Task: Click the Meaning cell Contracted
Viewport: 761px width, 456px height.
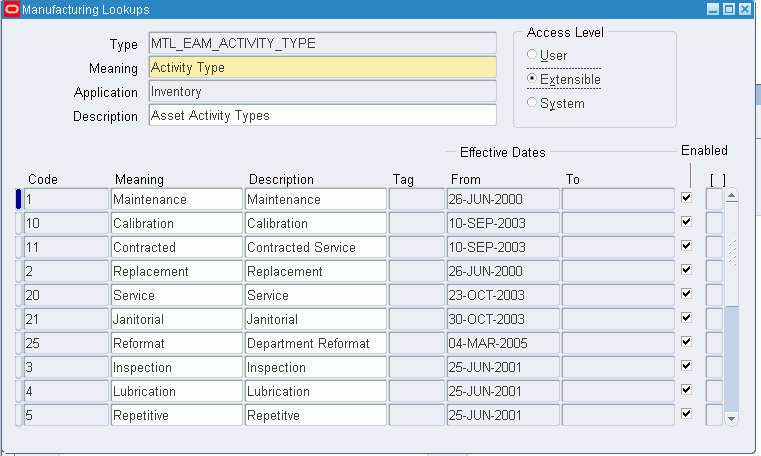Action: coord(177,247)
